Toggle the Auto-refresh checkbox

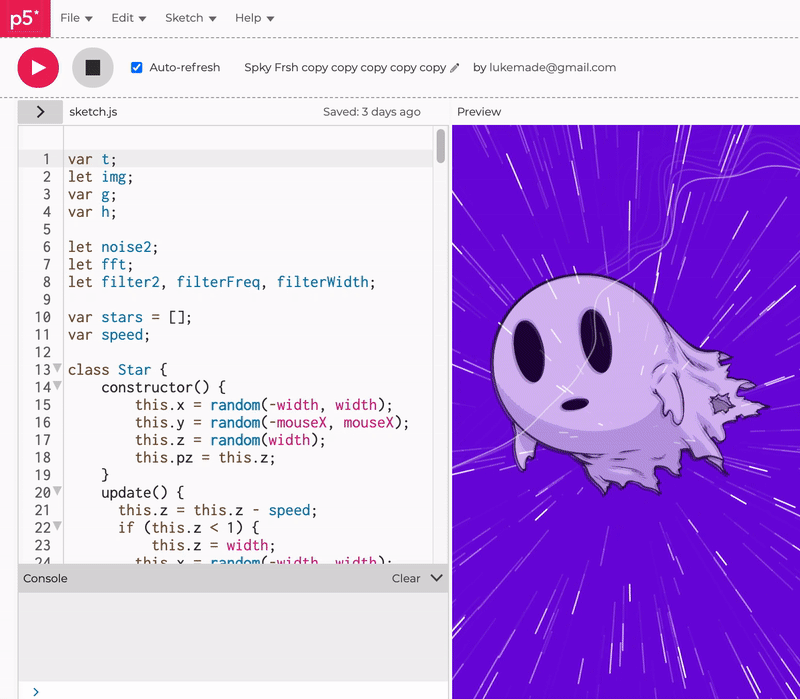coord(136,67)
